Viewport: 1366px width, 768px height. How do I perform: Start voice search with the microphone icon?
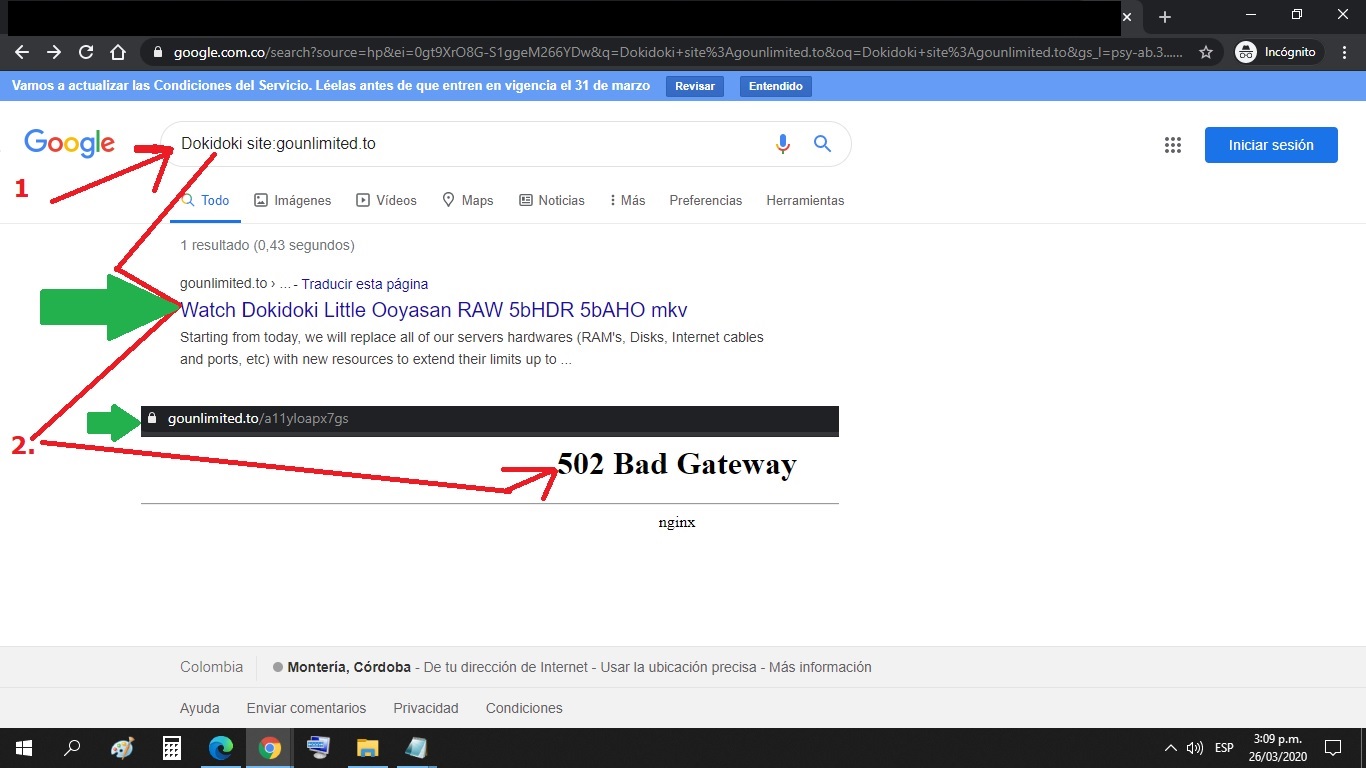pyautogui.click(x=783, y=144)
